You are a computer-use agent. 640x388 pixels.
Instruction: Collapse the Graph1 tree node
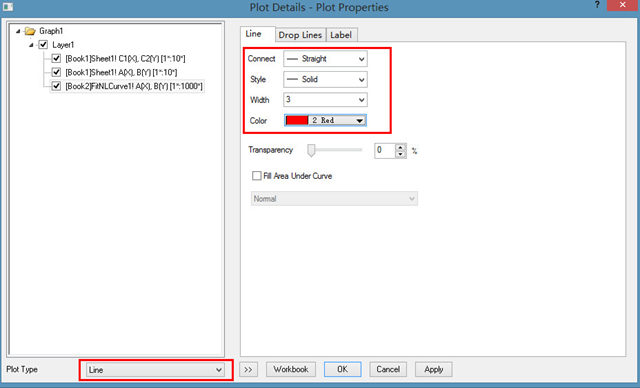18,31
